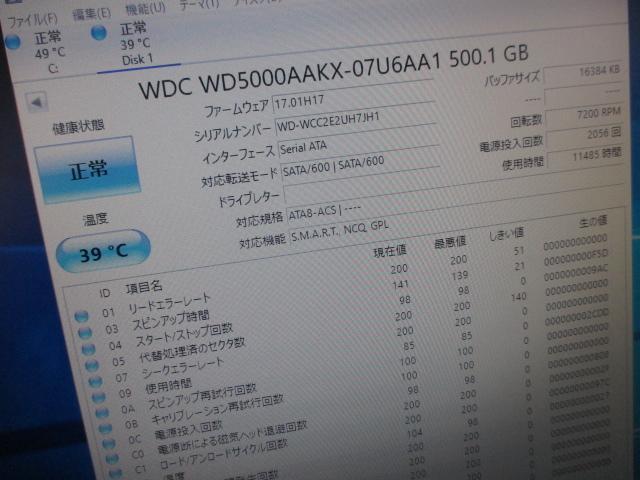Click the 39 °C temperature button

[103, 251]
